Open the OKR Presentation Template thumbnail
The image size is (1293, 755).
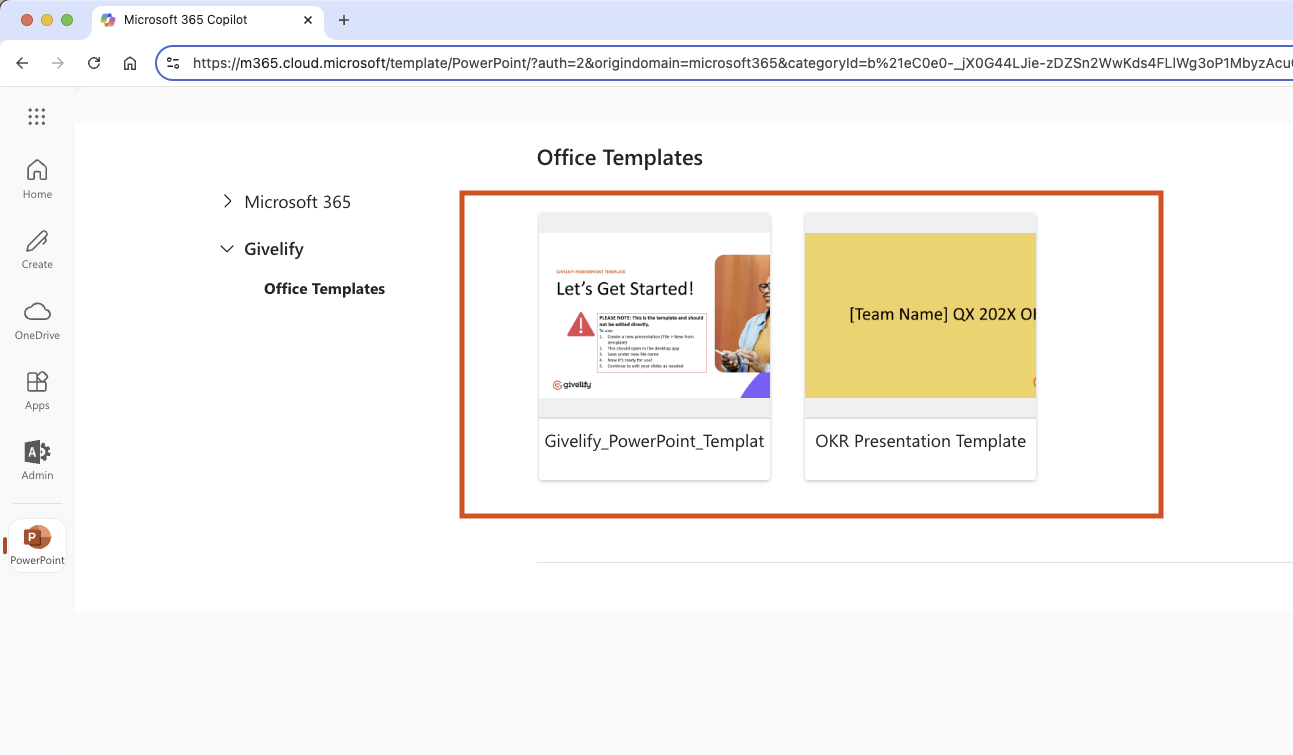(x=920, y=315)
